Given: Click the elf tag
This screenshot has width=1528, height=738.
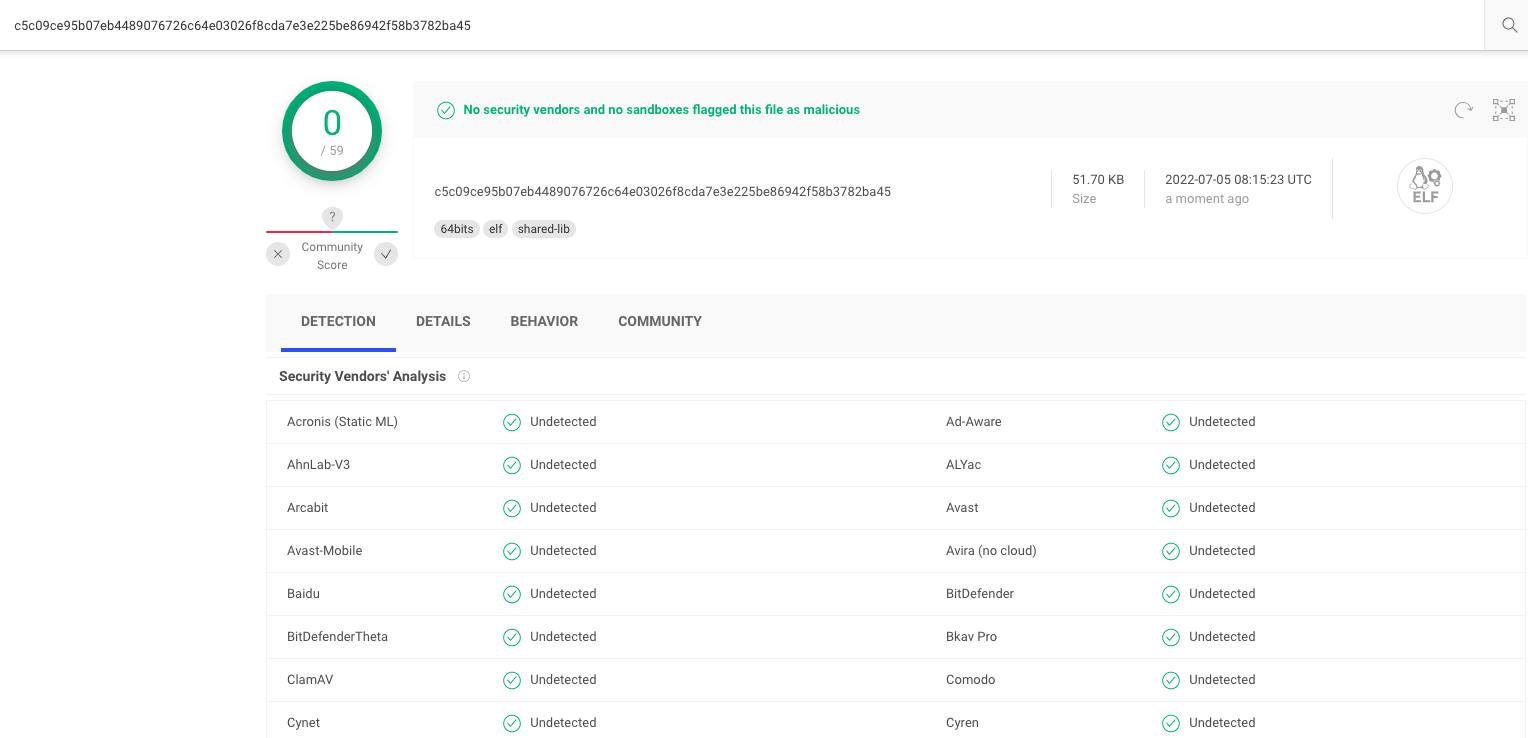Looking at the screenshot, I should [495, 229].
